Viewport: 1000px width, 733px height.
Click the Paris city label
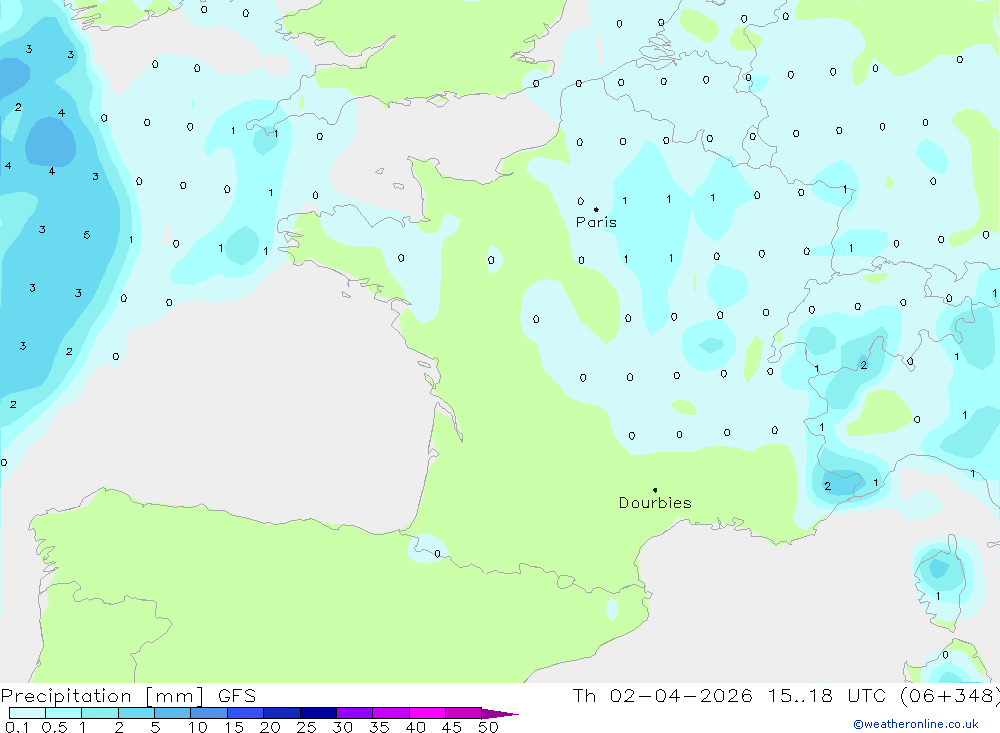pyautogui.click(x=596, y=222)
